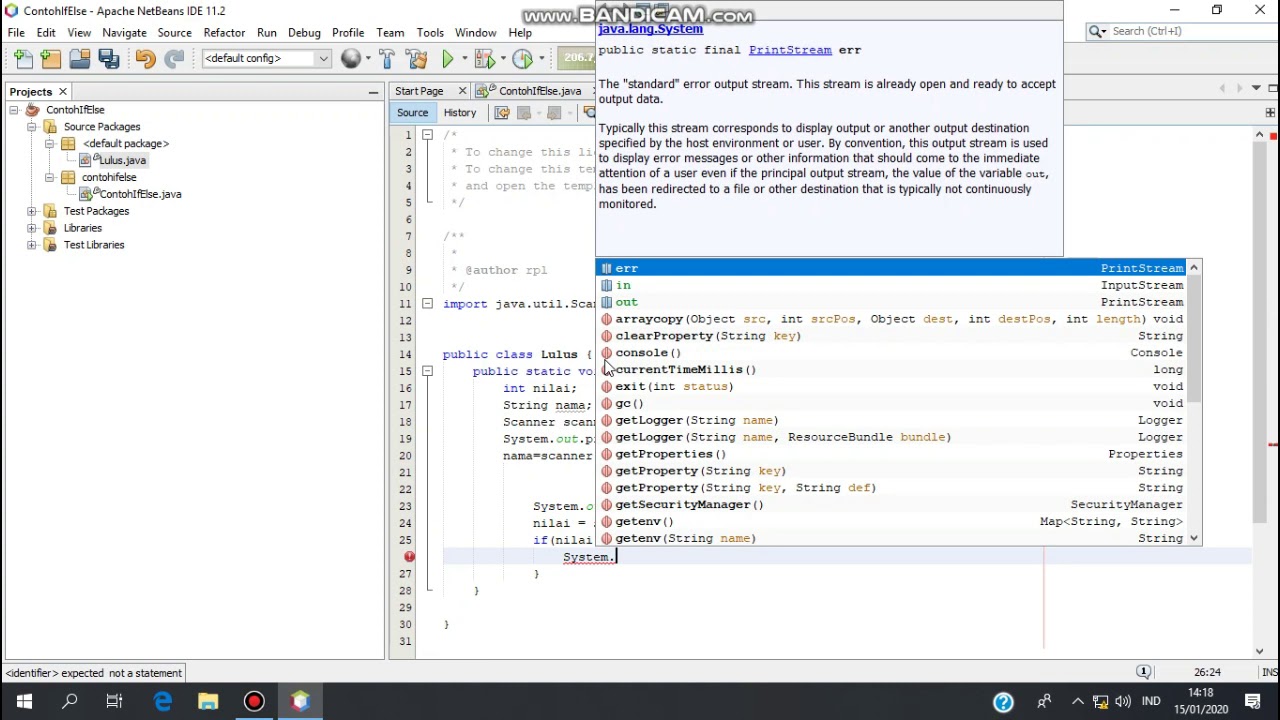
Task: Collapse the code fold on line 15
Action: (x=427, y=371)
